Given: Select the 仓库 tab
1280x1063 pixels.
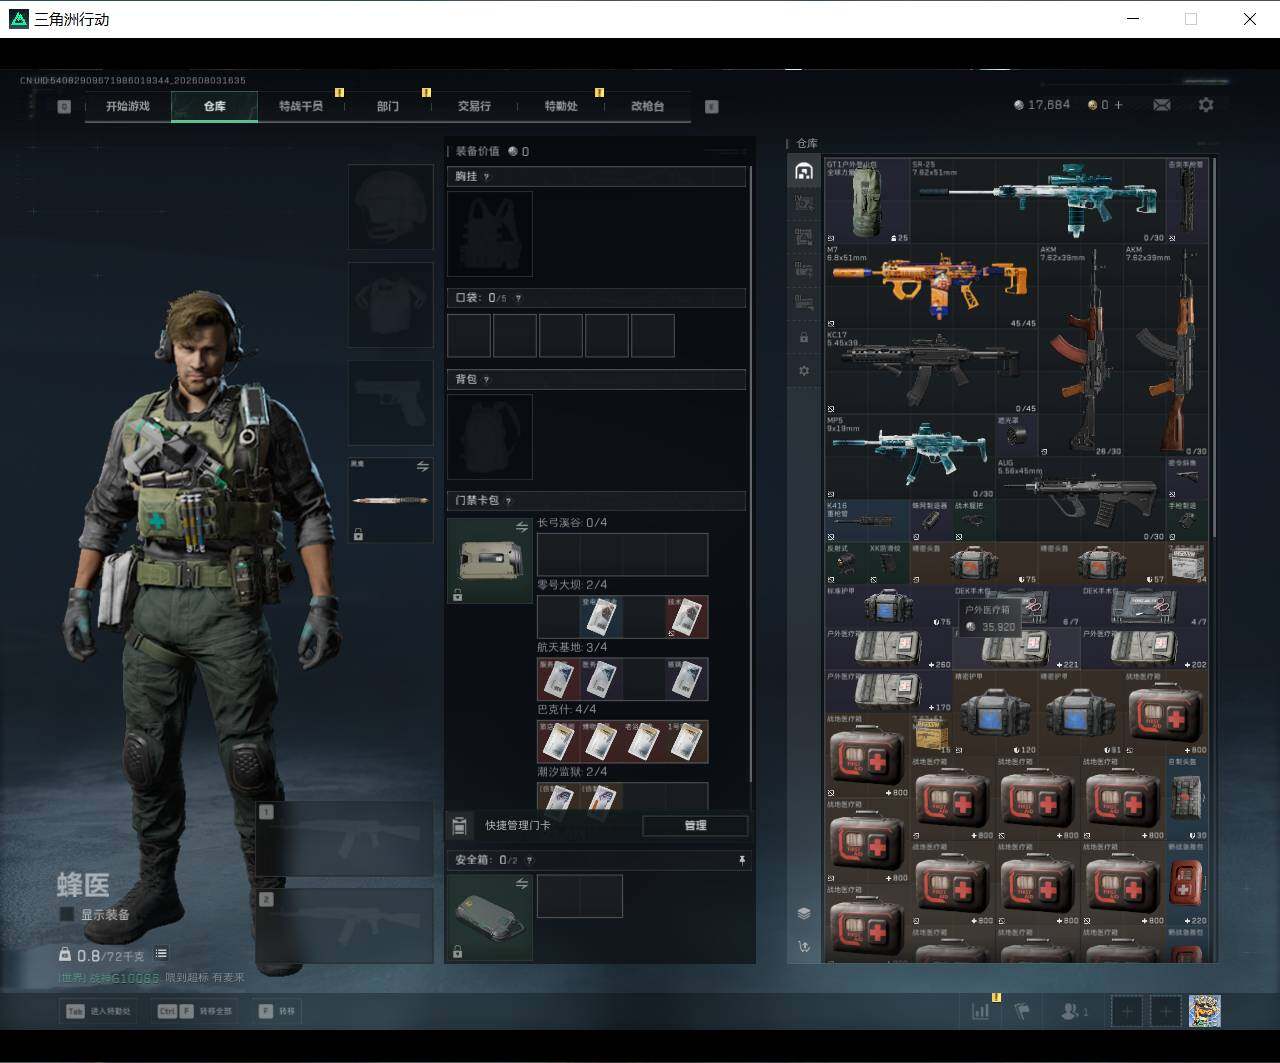Looking at the screenshot, I should point(215,106).
